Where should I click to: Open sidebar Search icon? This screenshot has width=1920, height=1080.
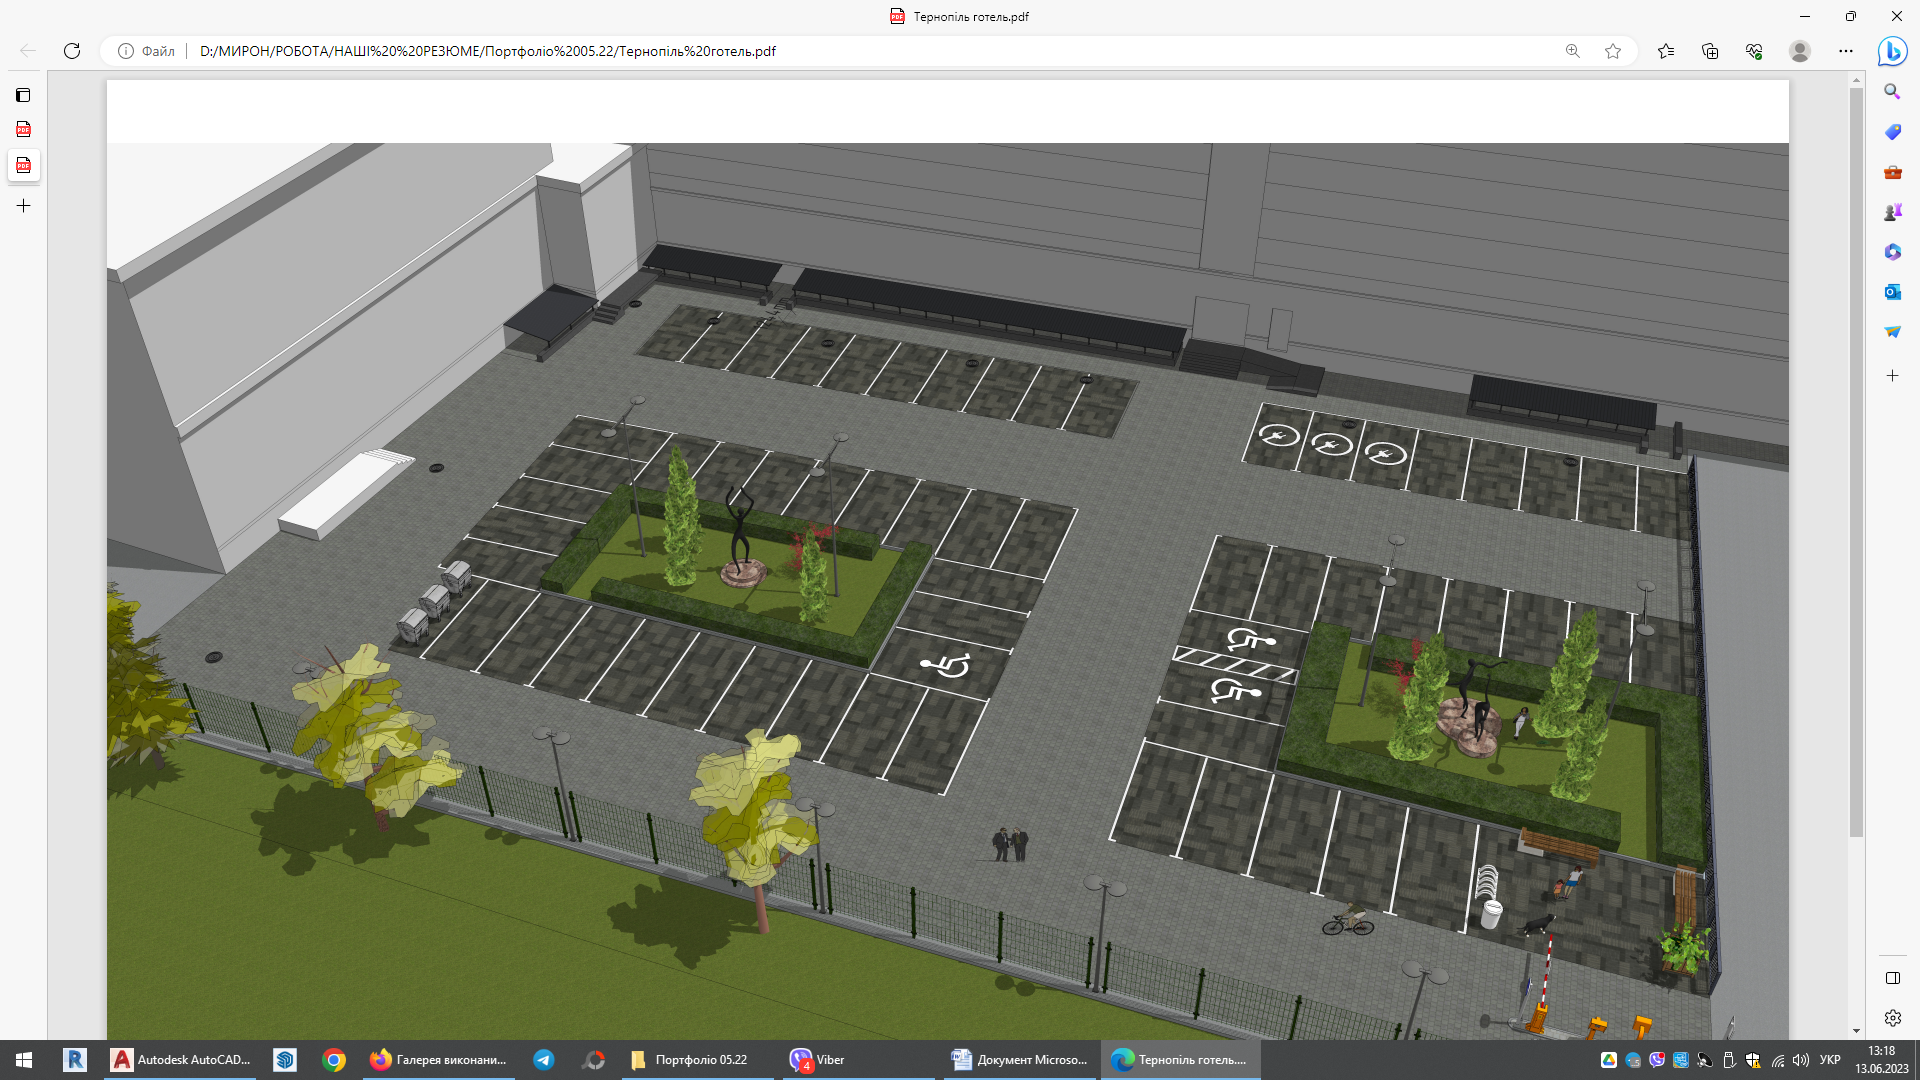click(x=1892, y=92)
